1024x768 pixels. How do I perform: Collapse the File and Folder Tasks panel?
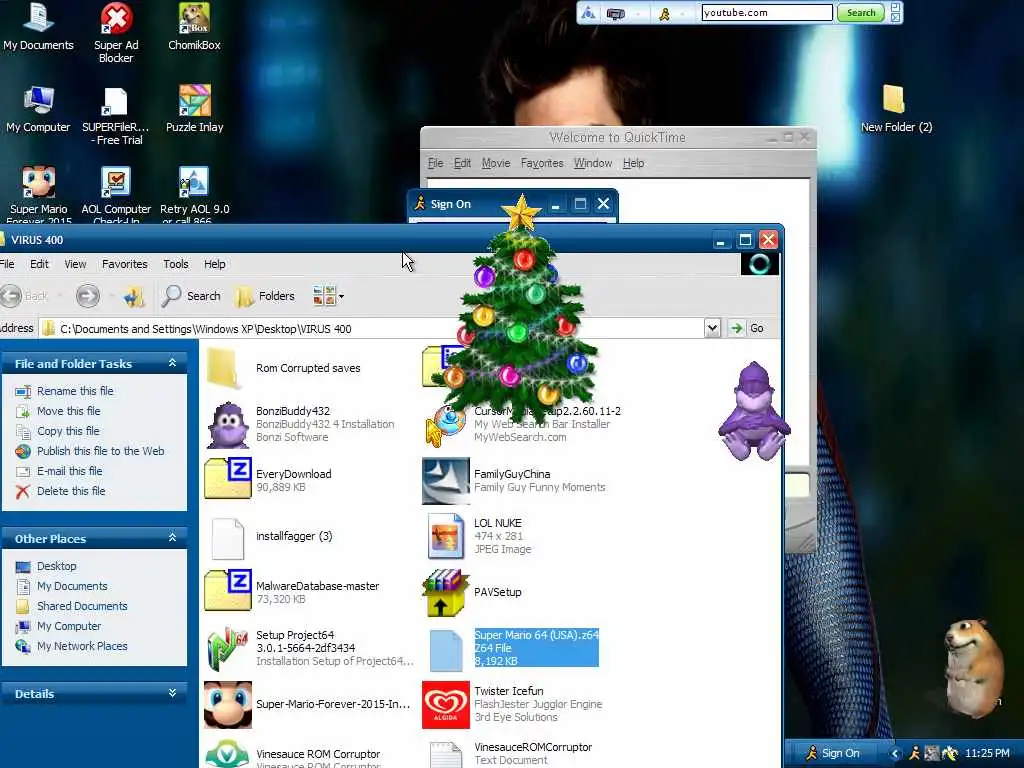coord(172,363)
